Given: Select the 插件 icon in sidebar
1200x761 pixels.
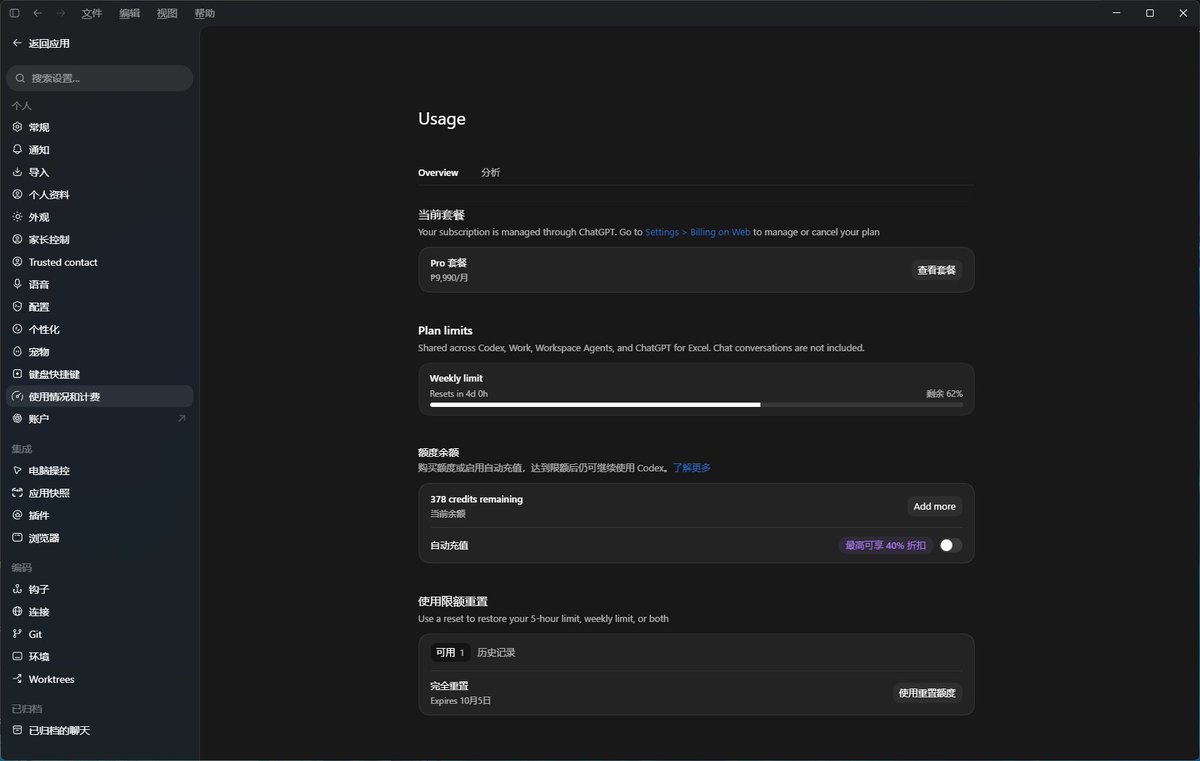Looking at the screenshot, I should click(x=17, y=515).
